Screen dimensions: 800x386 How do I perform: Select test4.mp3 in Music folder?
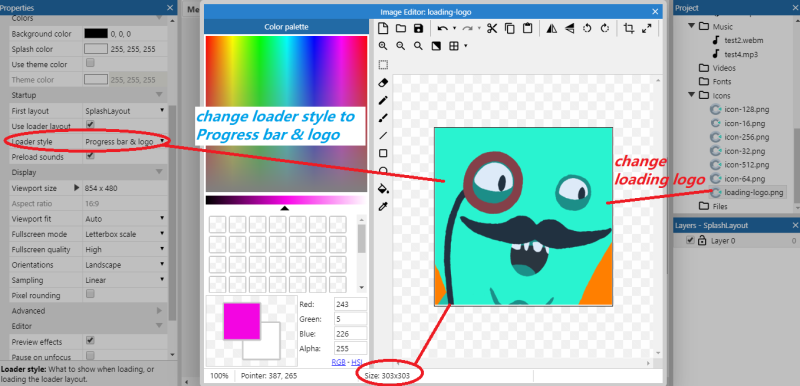(x=741, y=54)
